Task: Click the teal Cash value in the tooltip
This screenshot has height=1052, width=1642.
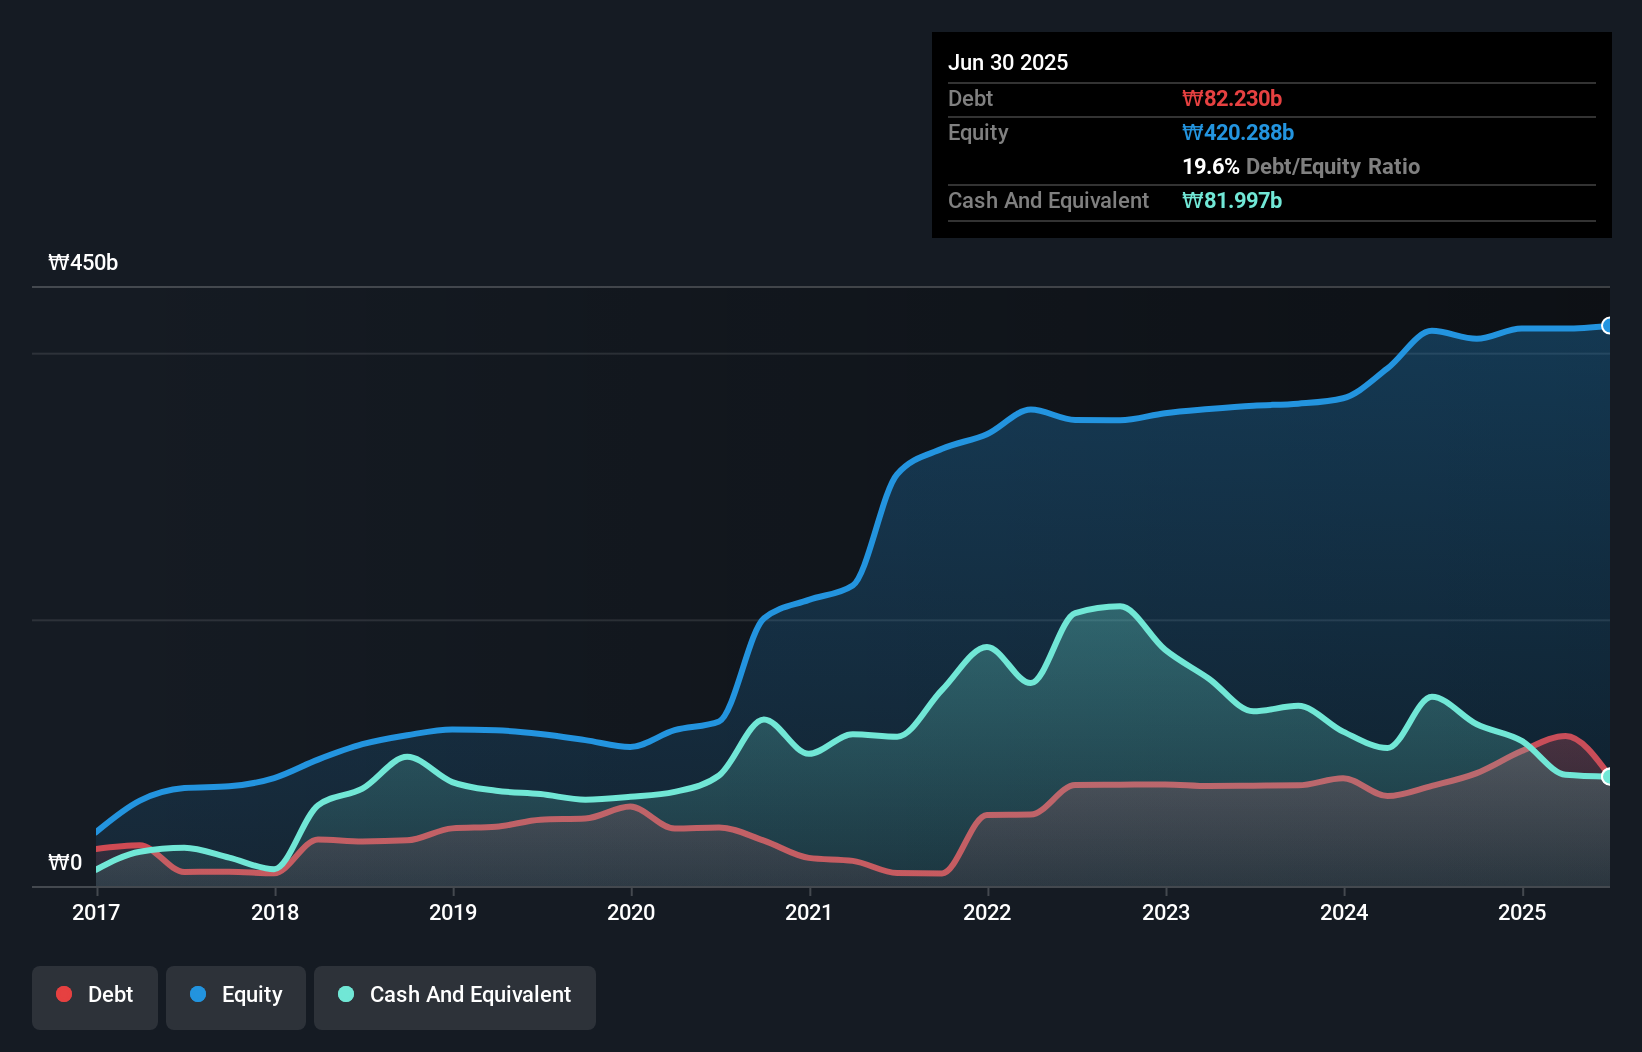Action: coord(1232,200)
